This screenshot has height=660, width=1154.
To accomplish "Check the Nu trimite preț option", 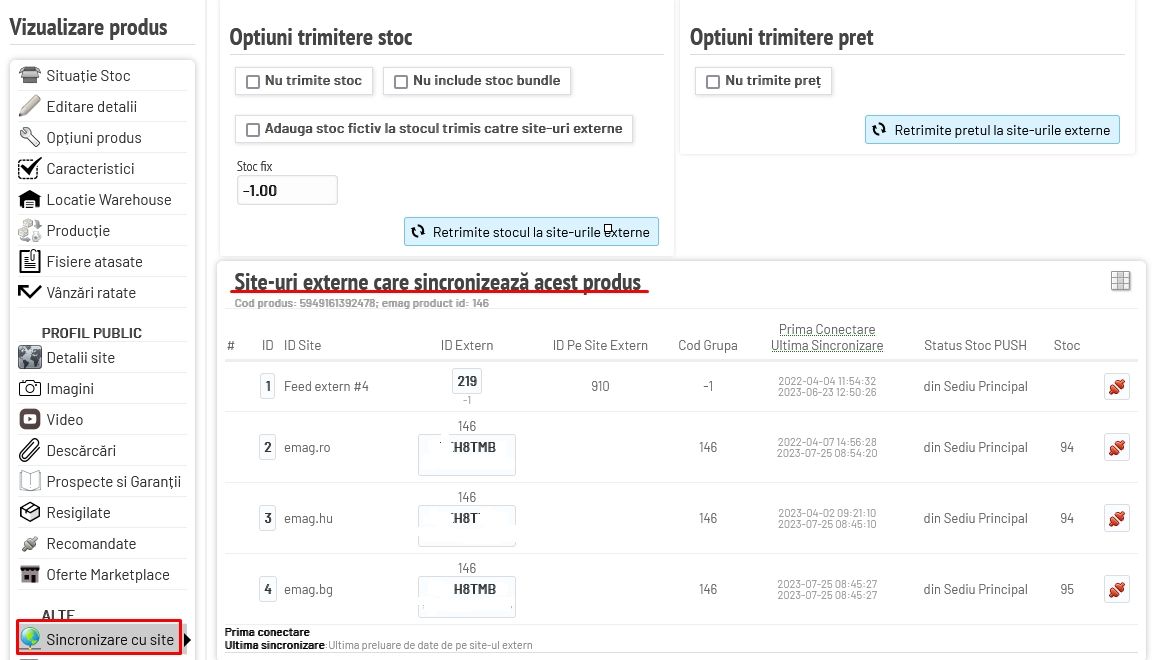I will (x=713, y=82).
